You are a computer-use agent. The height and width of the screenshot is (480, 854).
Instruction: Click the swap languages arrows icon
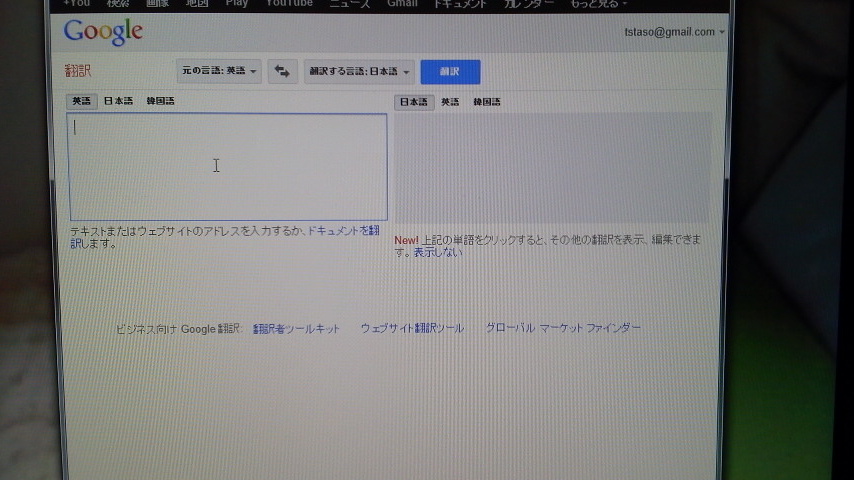(x=283, y=71)
